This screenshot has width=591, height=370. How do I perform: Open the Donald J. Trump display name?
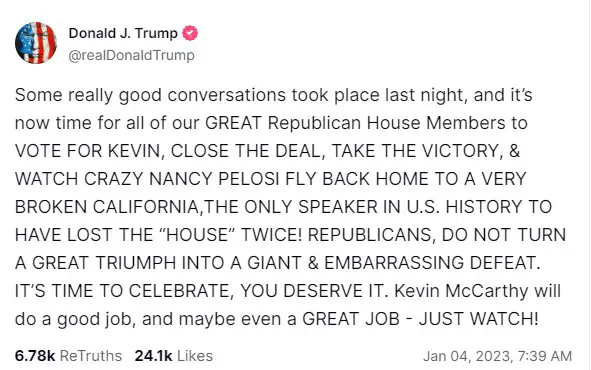pyautogui.click(x=123, y=33)
